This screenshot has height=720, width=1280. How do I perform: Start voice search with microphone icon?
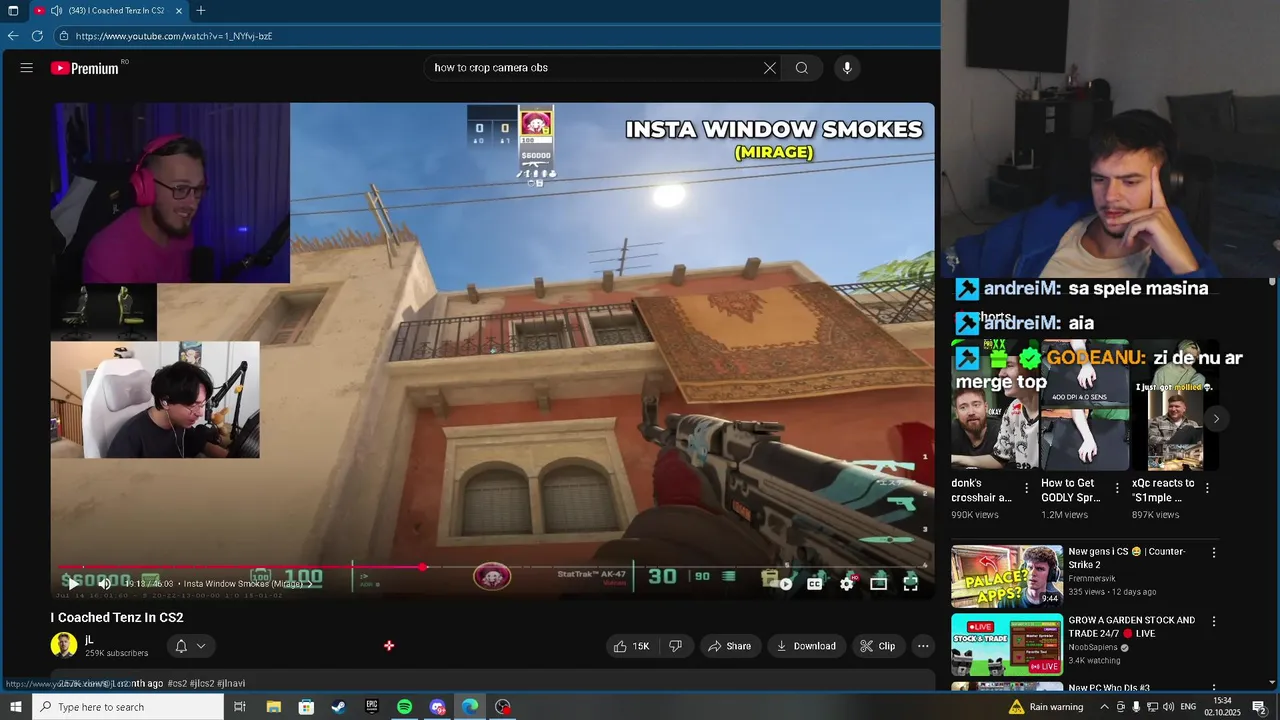pyautogui.click(x=847, y=68)
